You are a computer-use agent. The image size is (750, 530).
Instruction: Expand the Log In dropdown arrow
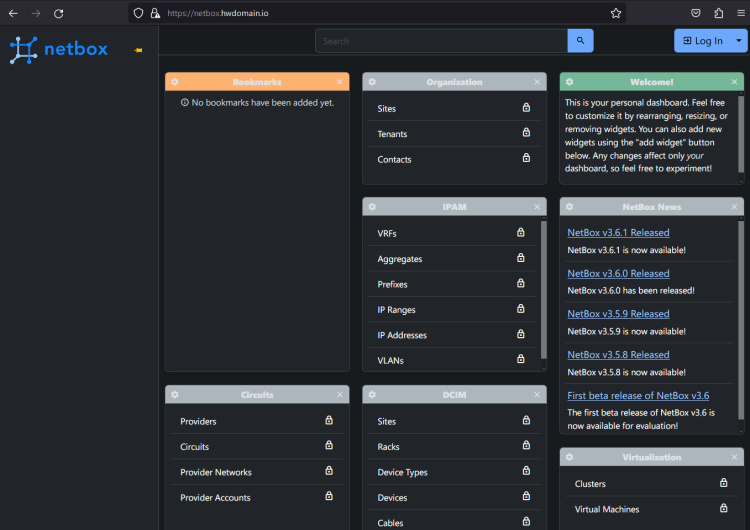(738, 41)
